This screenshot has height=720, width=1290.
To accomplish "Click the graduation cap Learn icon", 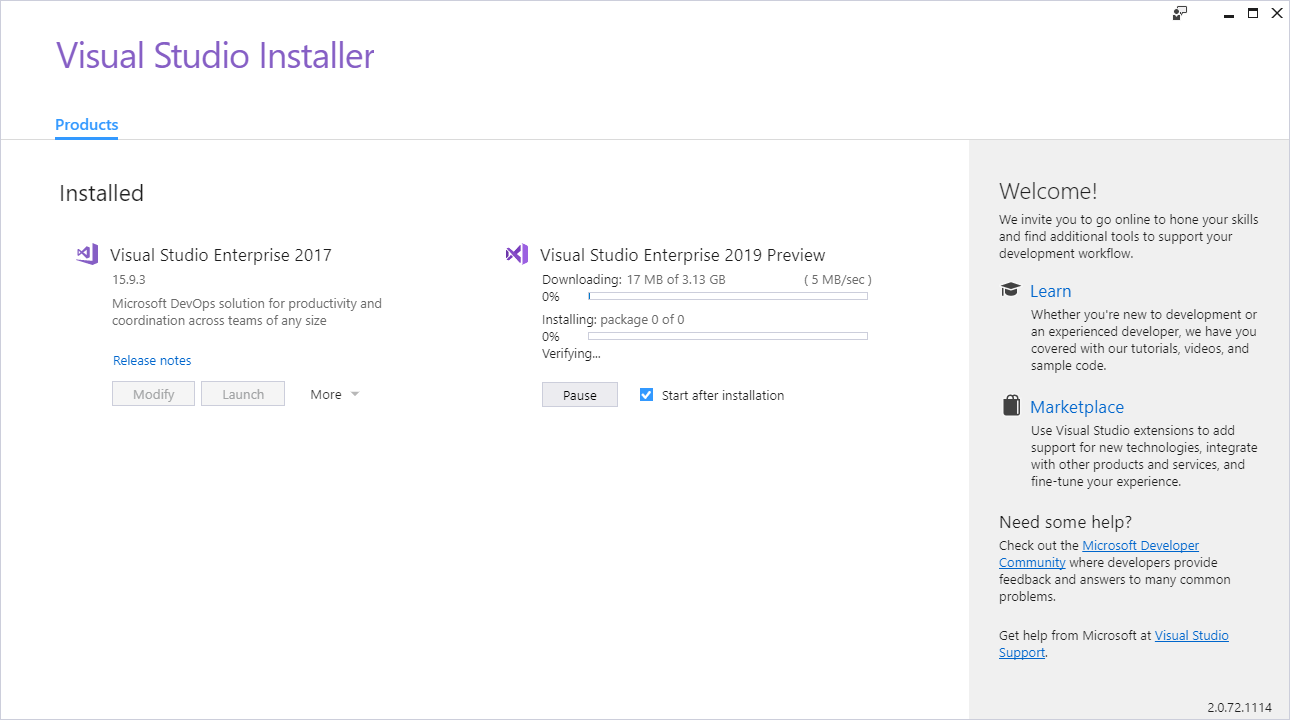I will click(x=1010, y=290).
